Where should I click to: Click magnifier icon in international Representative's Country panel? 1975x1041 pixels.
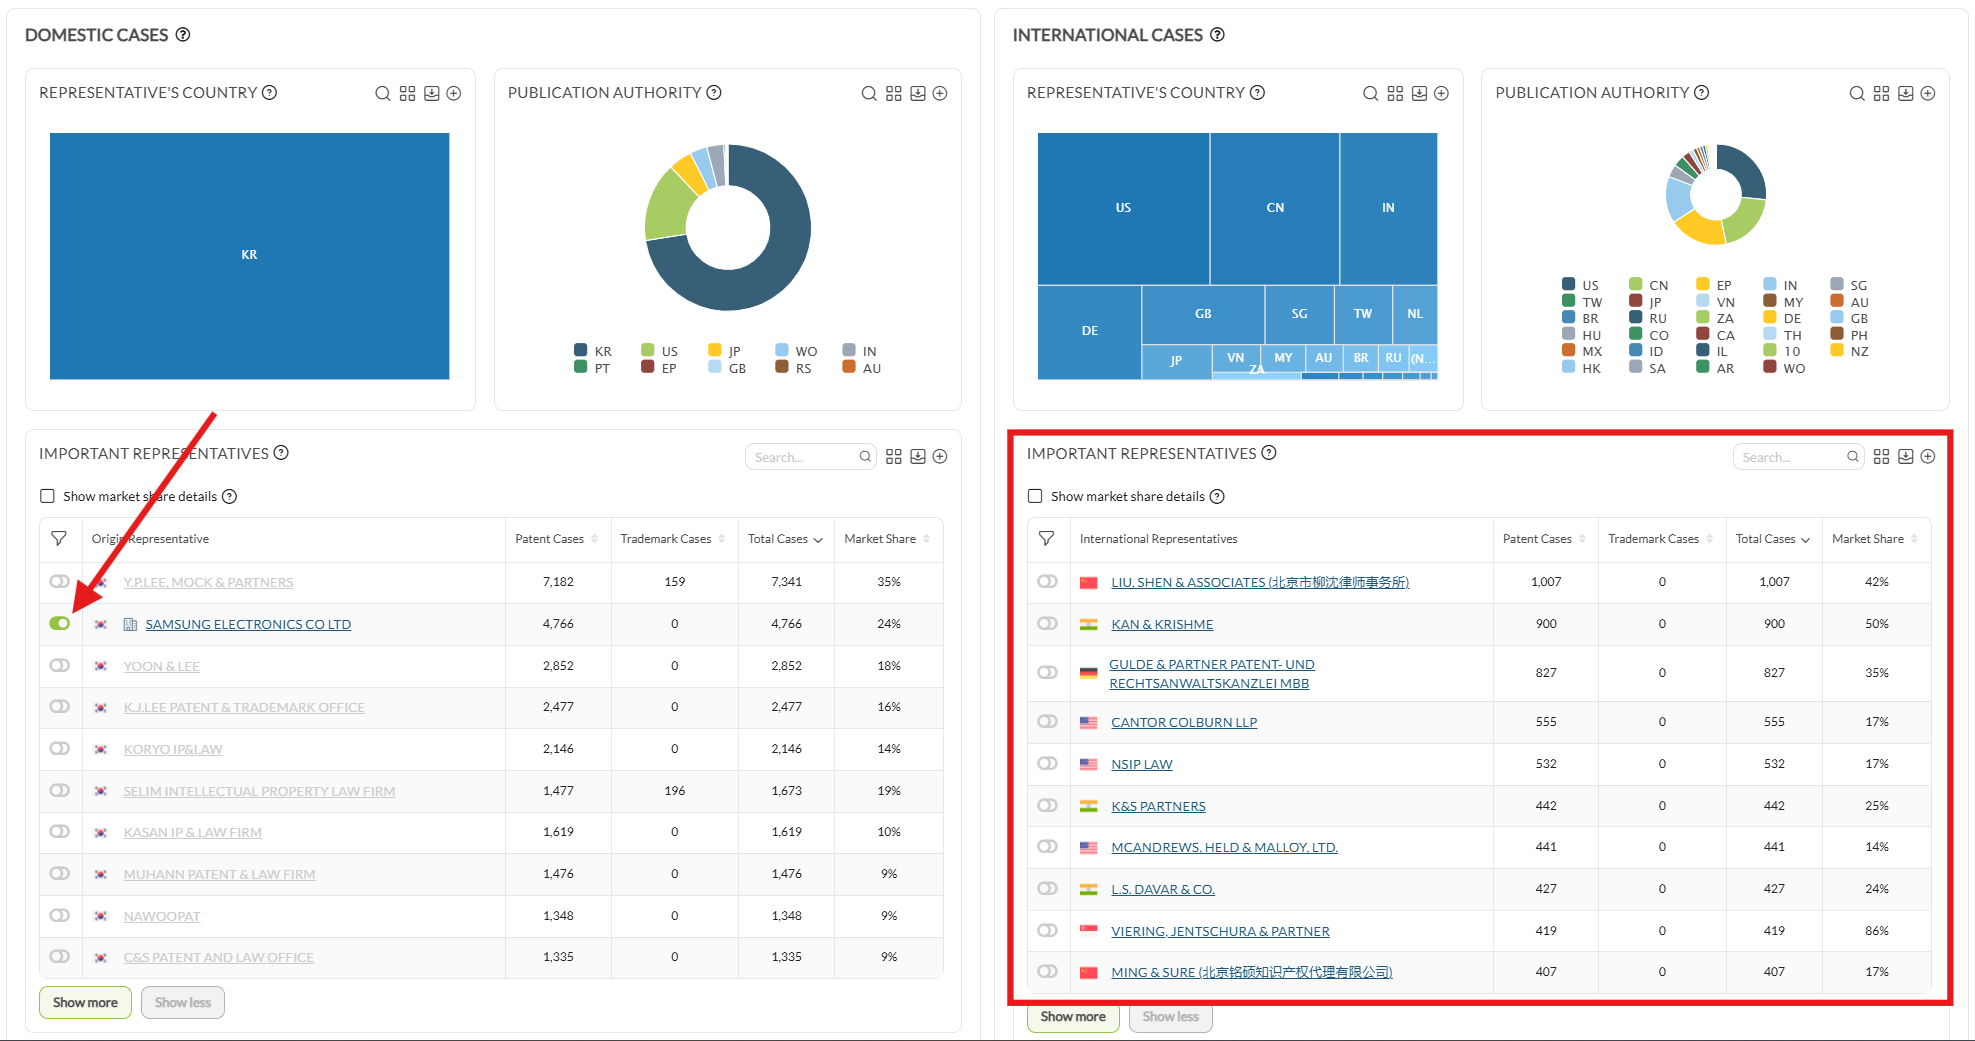[x=1370, y=93]
